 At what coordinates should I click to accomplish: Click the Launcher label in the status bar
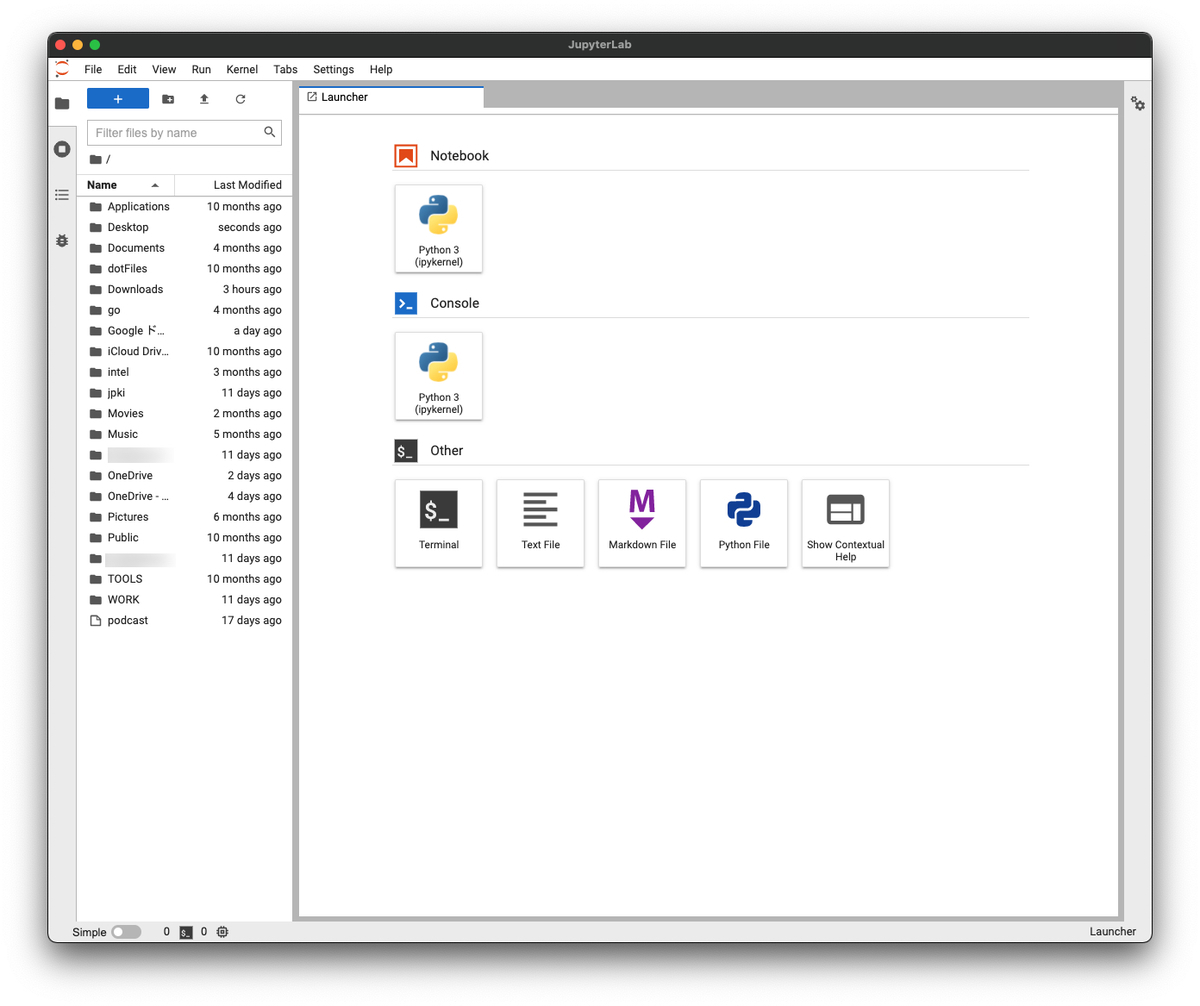[x=1113, y=932]
